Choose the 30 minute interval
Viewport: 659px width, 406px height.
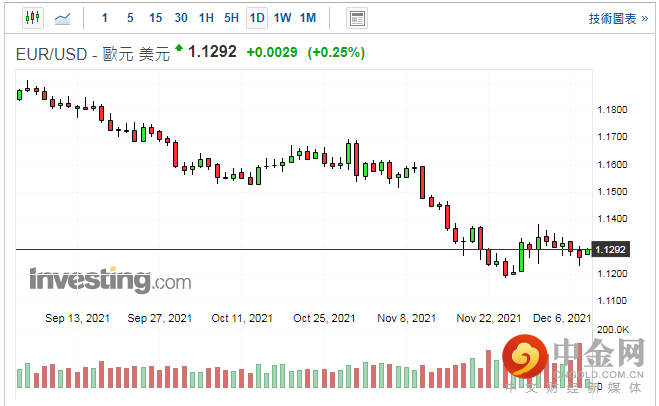[181, 18]
